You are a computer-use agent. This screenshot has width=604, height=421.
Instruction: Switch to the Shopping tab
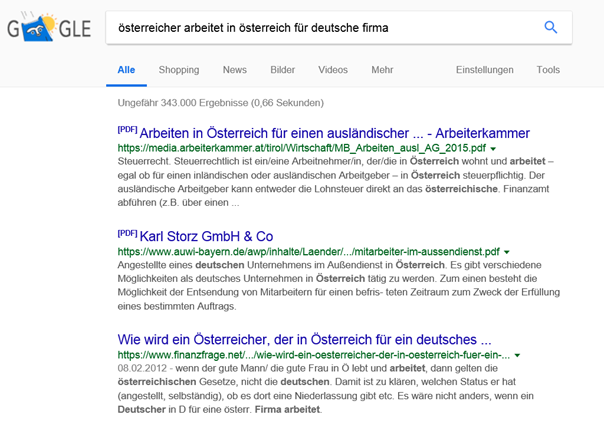coord(178,70)
